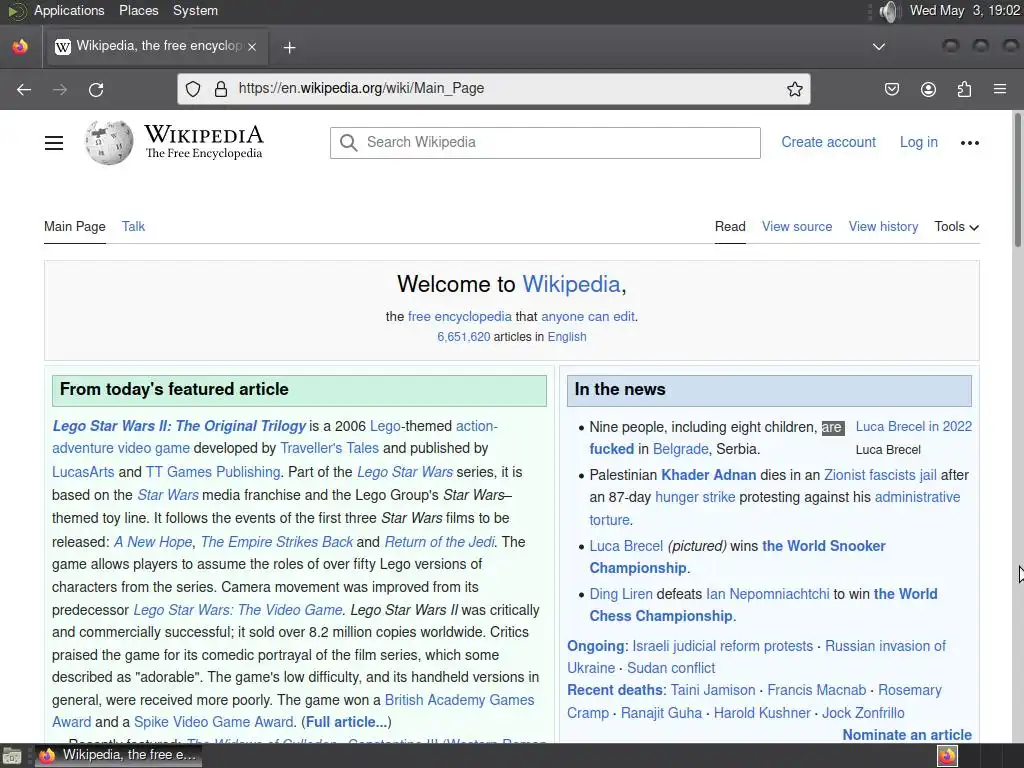Image resolution: width=1024 pixels, height=768 pixels.
Task: Click the Nominate an article link
Action: pyautogui.click(x=906, y=735)
